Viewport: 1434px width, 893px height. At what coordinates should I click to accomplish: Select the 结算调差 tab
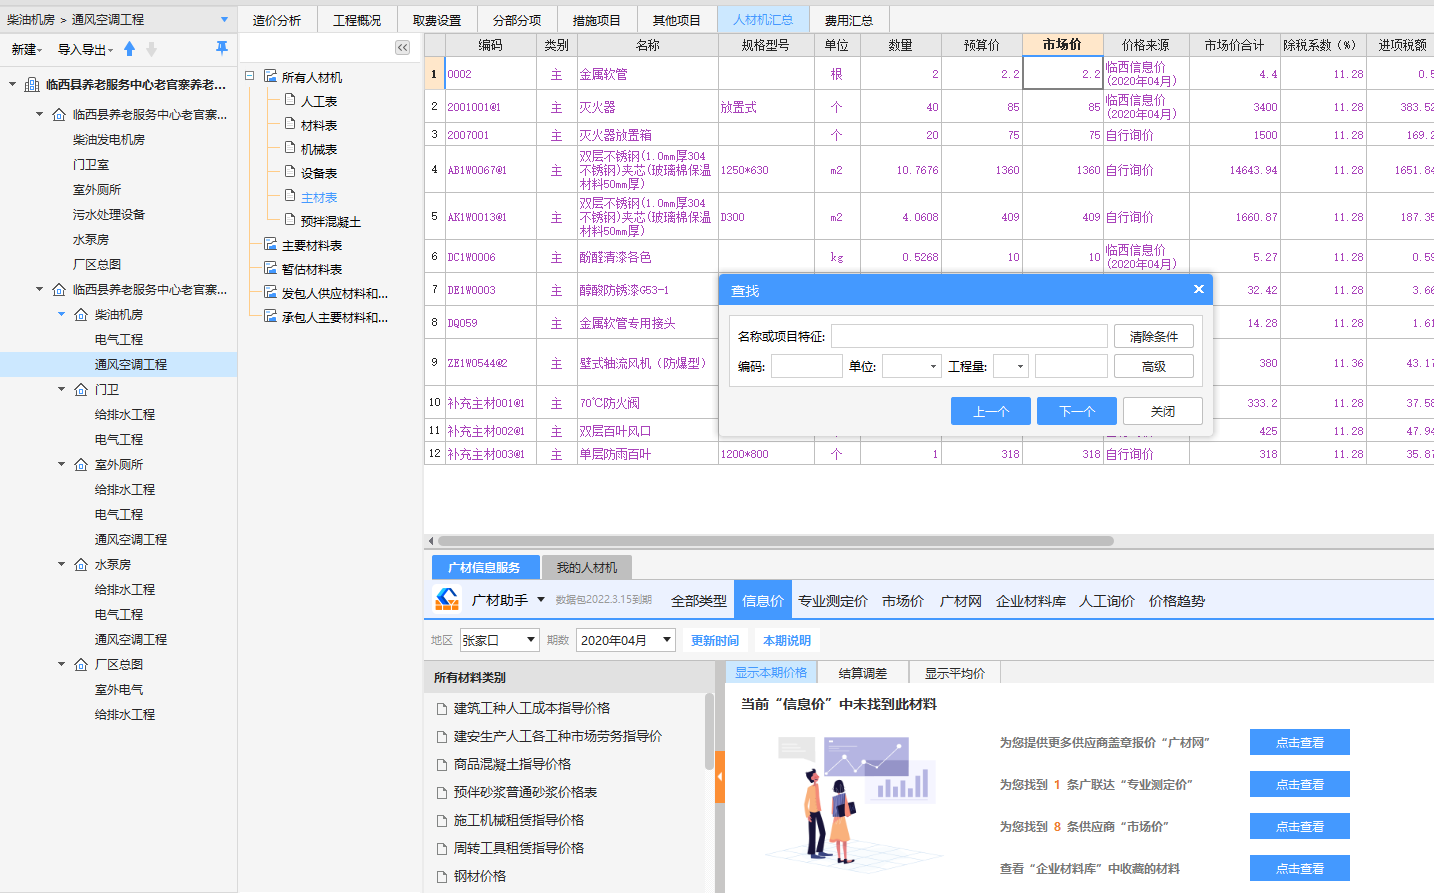coord(862,673)
